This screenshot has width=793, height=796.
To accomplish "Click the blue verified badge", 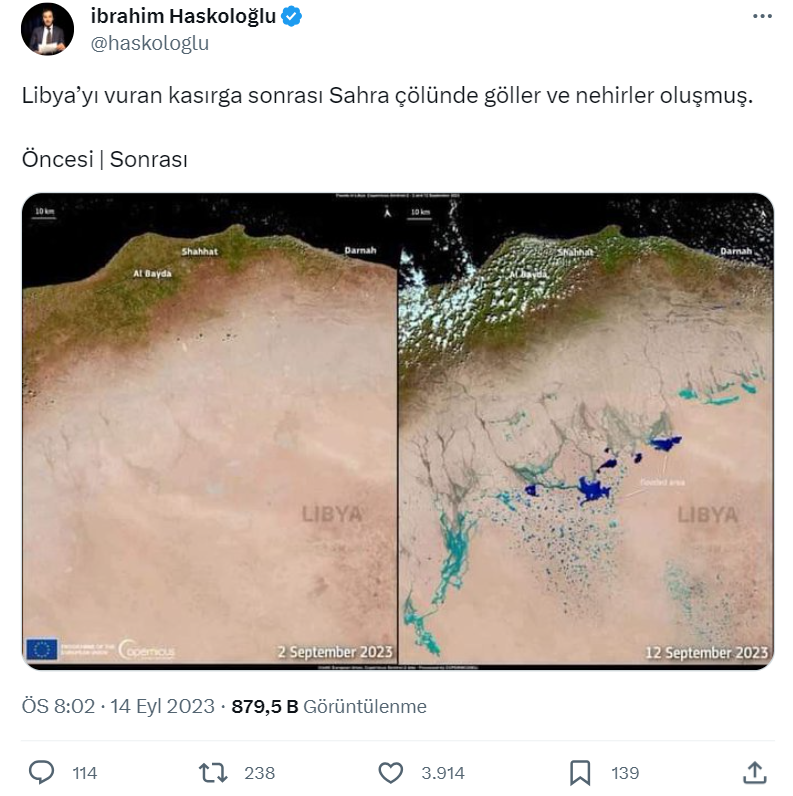I will coord(291,17).
